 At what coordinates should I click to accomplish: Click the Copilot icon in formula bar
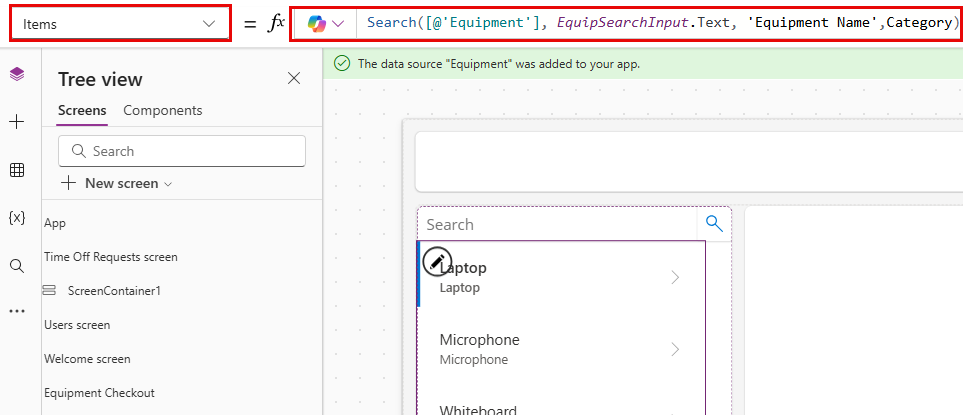pyautogui.click(x=317, y=23)
